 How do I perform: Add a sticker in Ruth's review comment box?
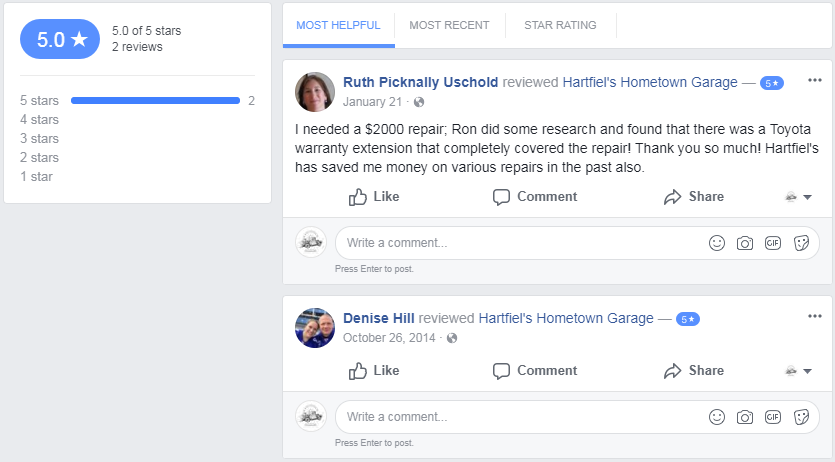pyautogui.click(x=801, y=243)
